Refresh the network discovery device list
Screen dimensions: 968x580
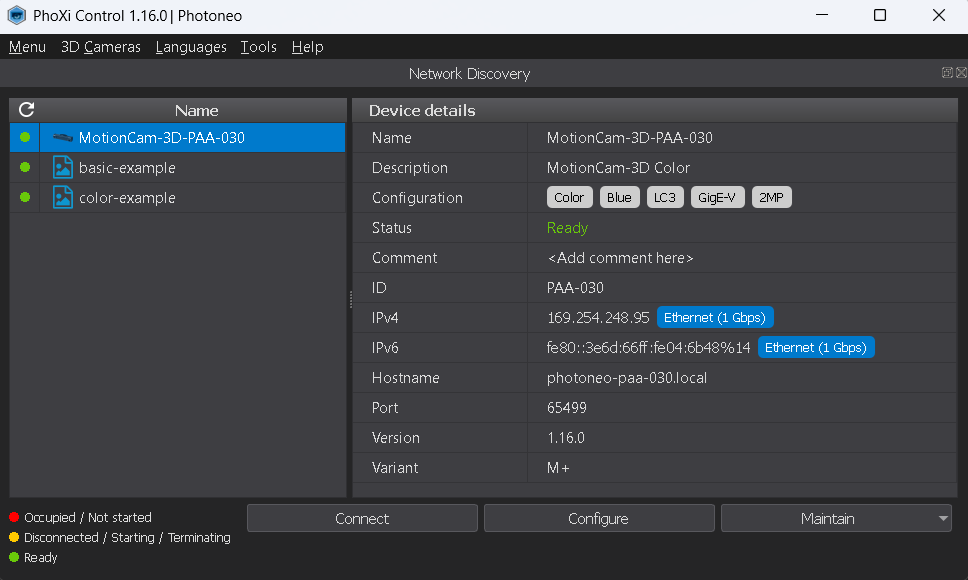pyautogui.click(x=27, y=110)
